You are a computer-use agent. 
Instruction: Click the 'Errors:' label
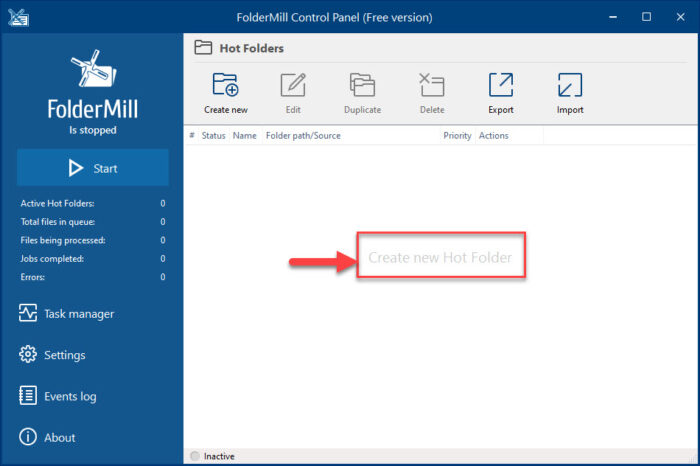click(33, 277)
